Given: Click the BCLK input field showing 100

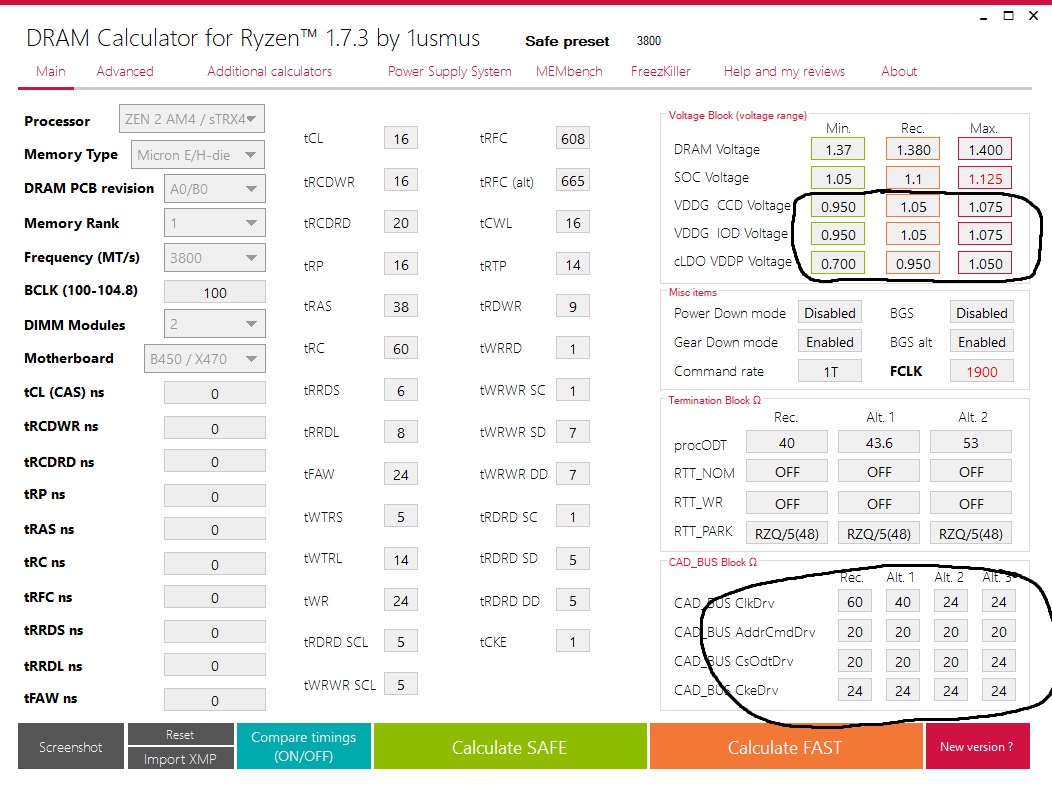Looking at the screenshot, I should pyautogui.click(x=215, y=292).
